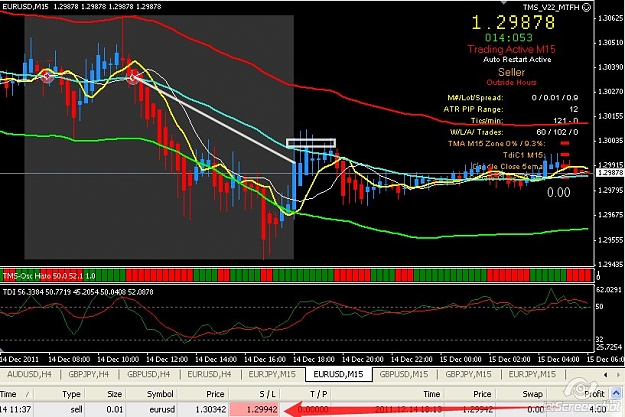Click the blue up arrow beside the Profit column
This screenshot has height=417, width=625.
pos(616,393)
